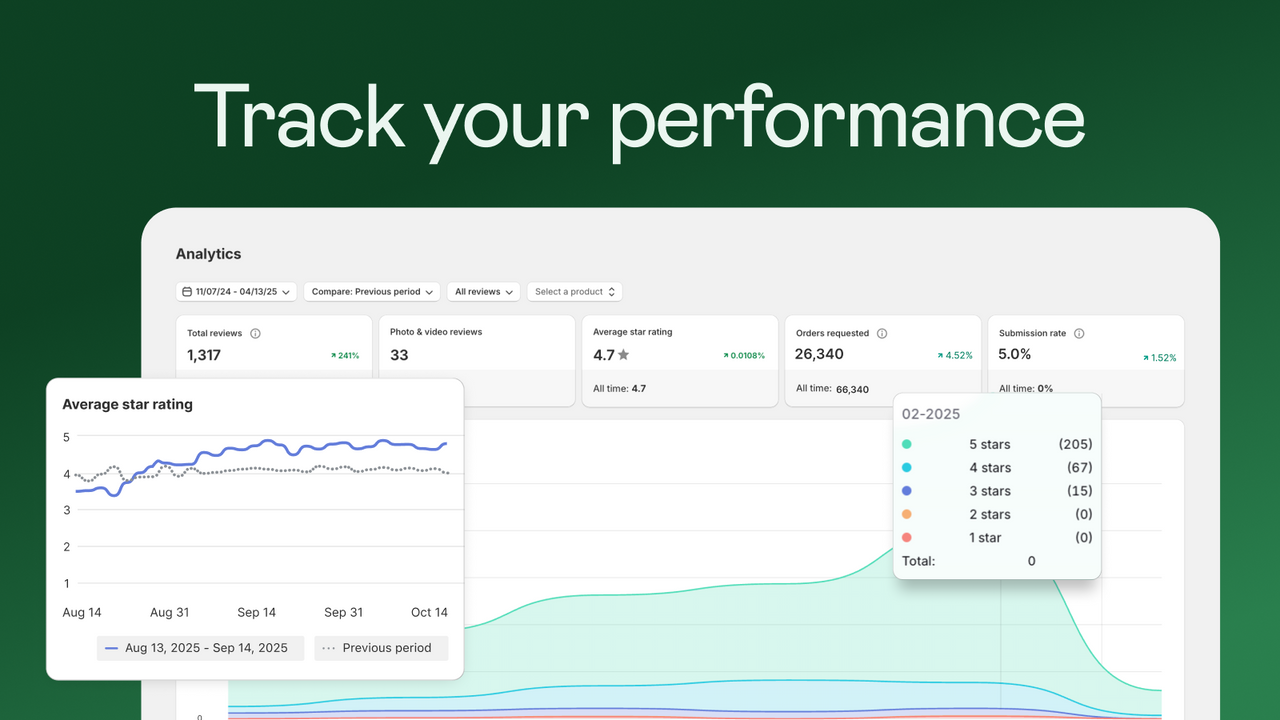Open the 11/07/24 - 04/13/25 date range picker
The width and height of the screenshot is (1280, 720).
point(237,292)
